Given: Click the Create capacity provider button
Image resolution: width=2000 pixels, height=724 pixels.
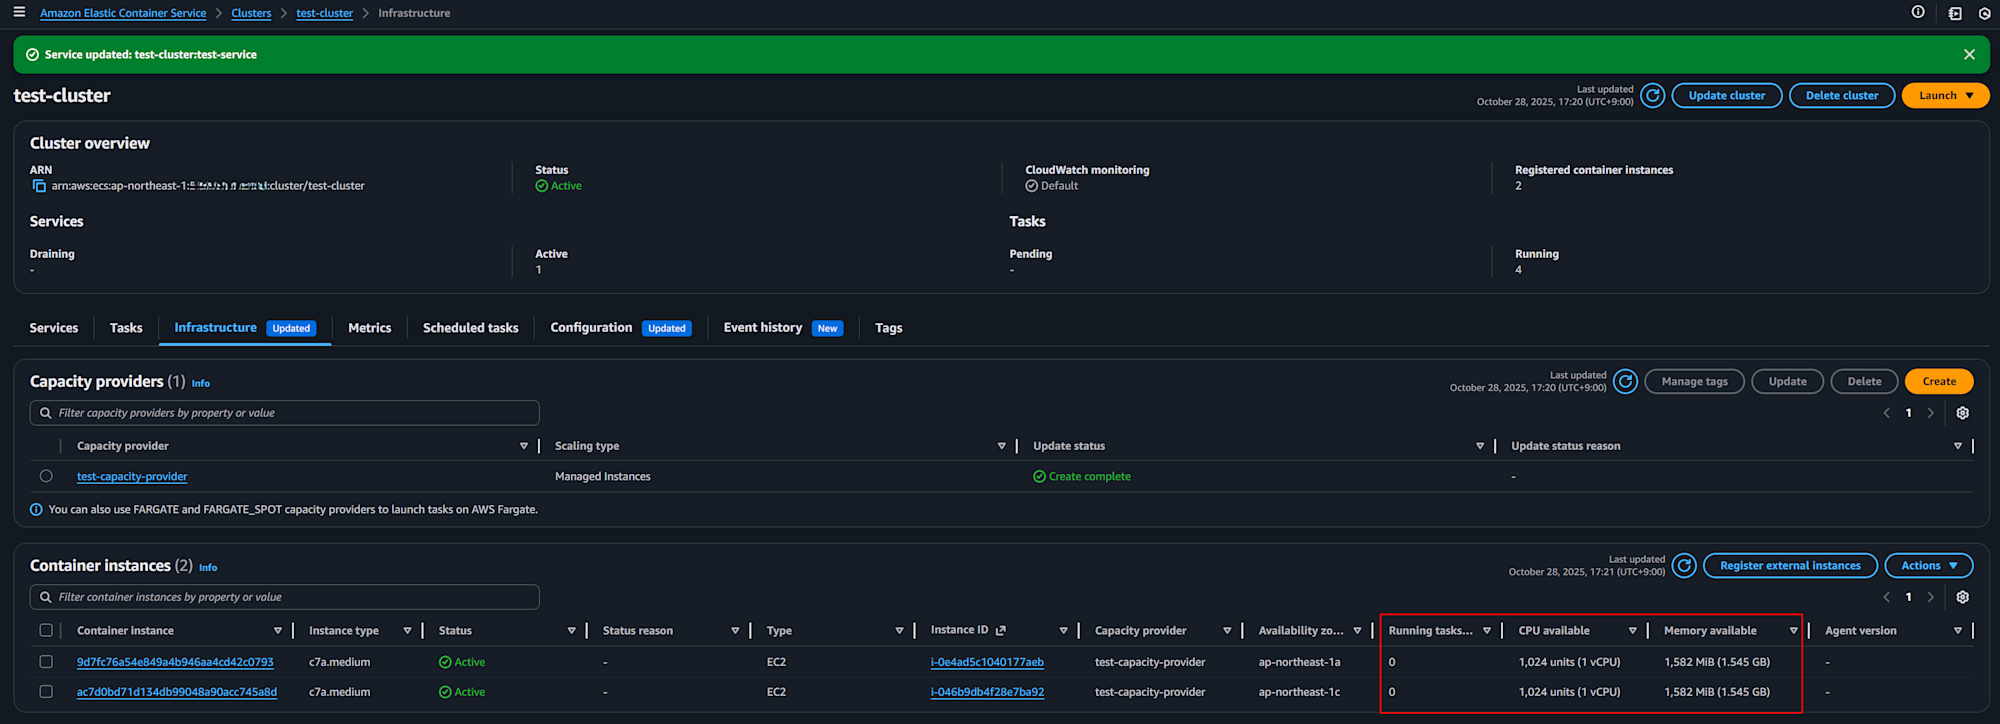Looking at the screenshot, I should 1939,382.
